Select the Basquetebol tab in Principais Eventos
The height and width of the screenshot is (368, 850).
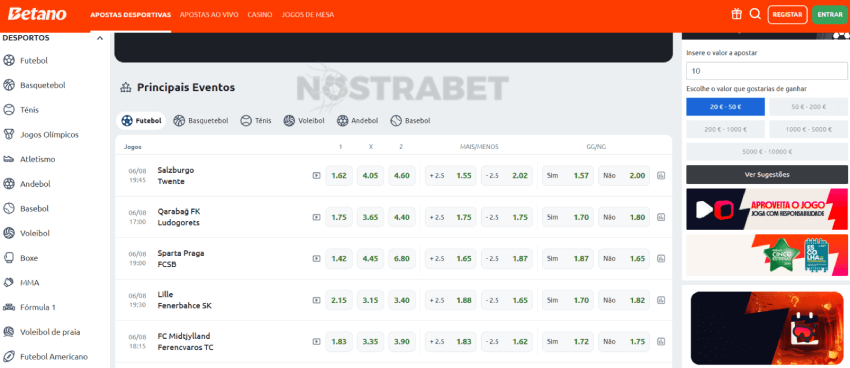pyautogui.click(x=201, y=121)
